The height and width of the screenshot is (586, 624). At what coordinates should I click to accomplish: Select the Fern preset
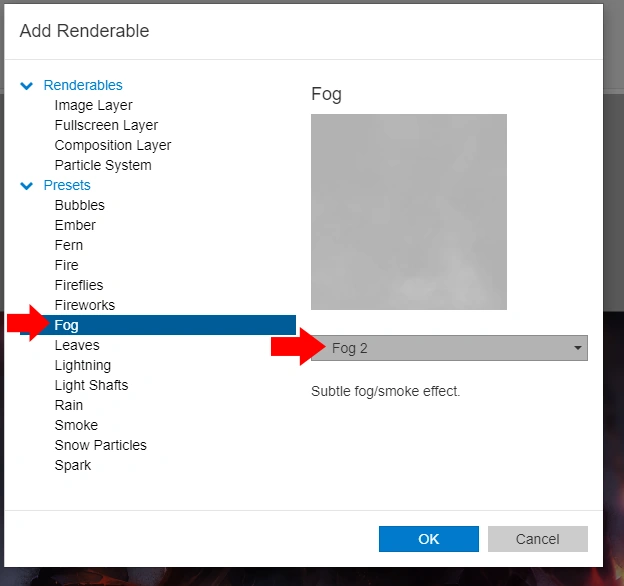(69, 245)
